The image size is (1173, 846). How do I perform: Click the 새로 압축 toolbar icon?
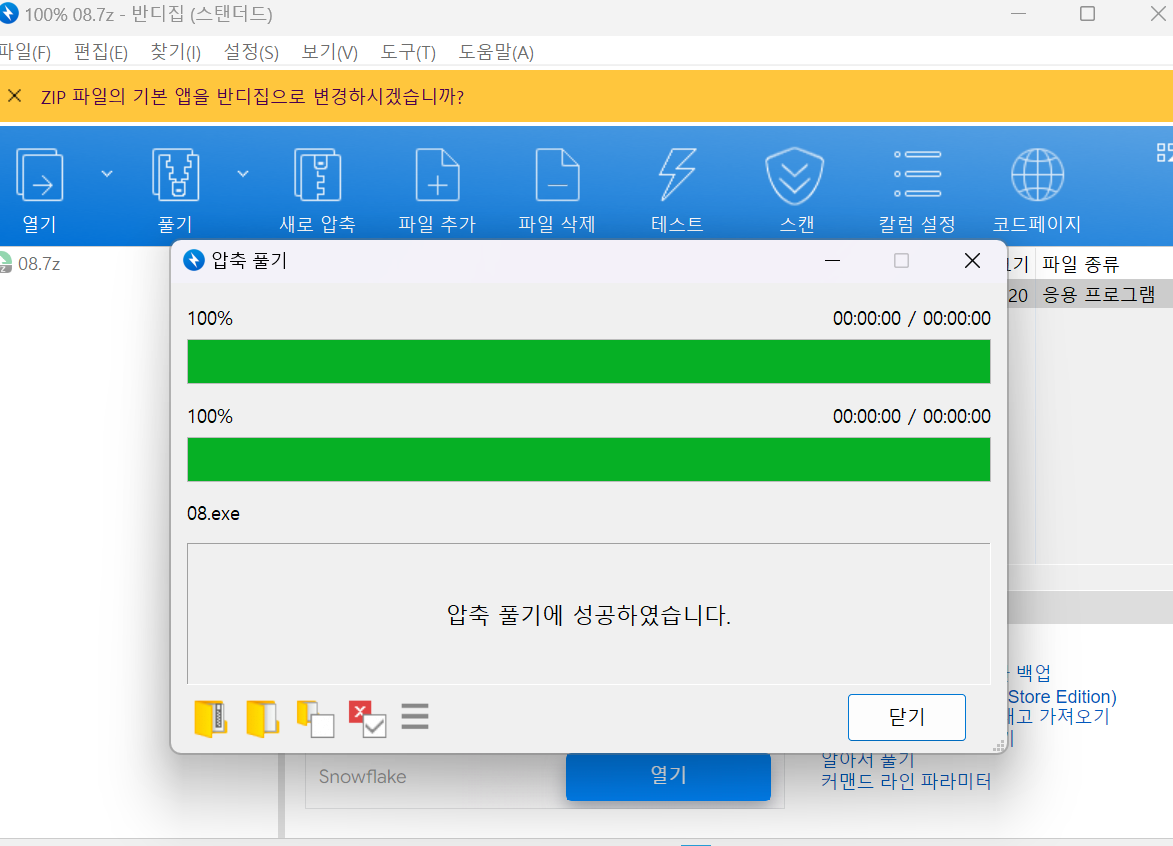click(317, 176)
